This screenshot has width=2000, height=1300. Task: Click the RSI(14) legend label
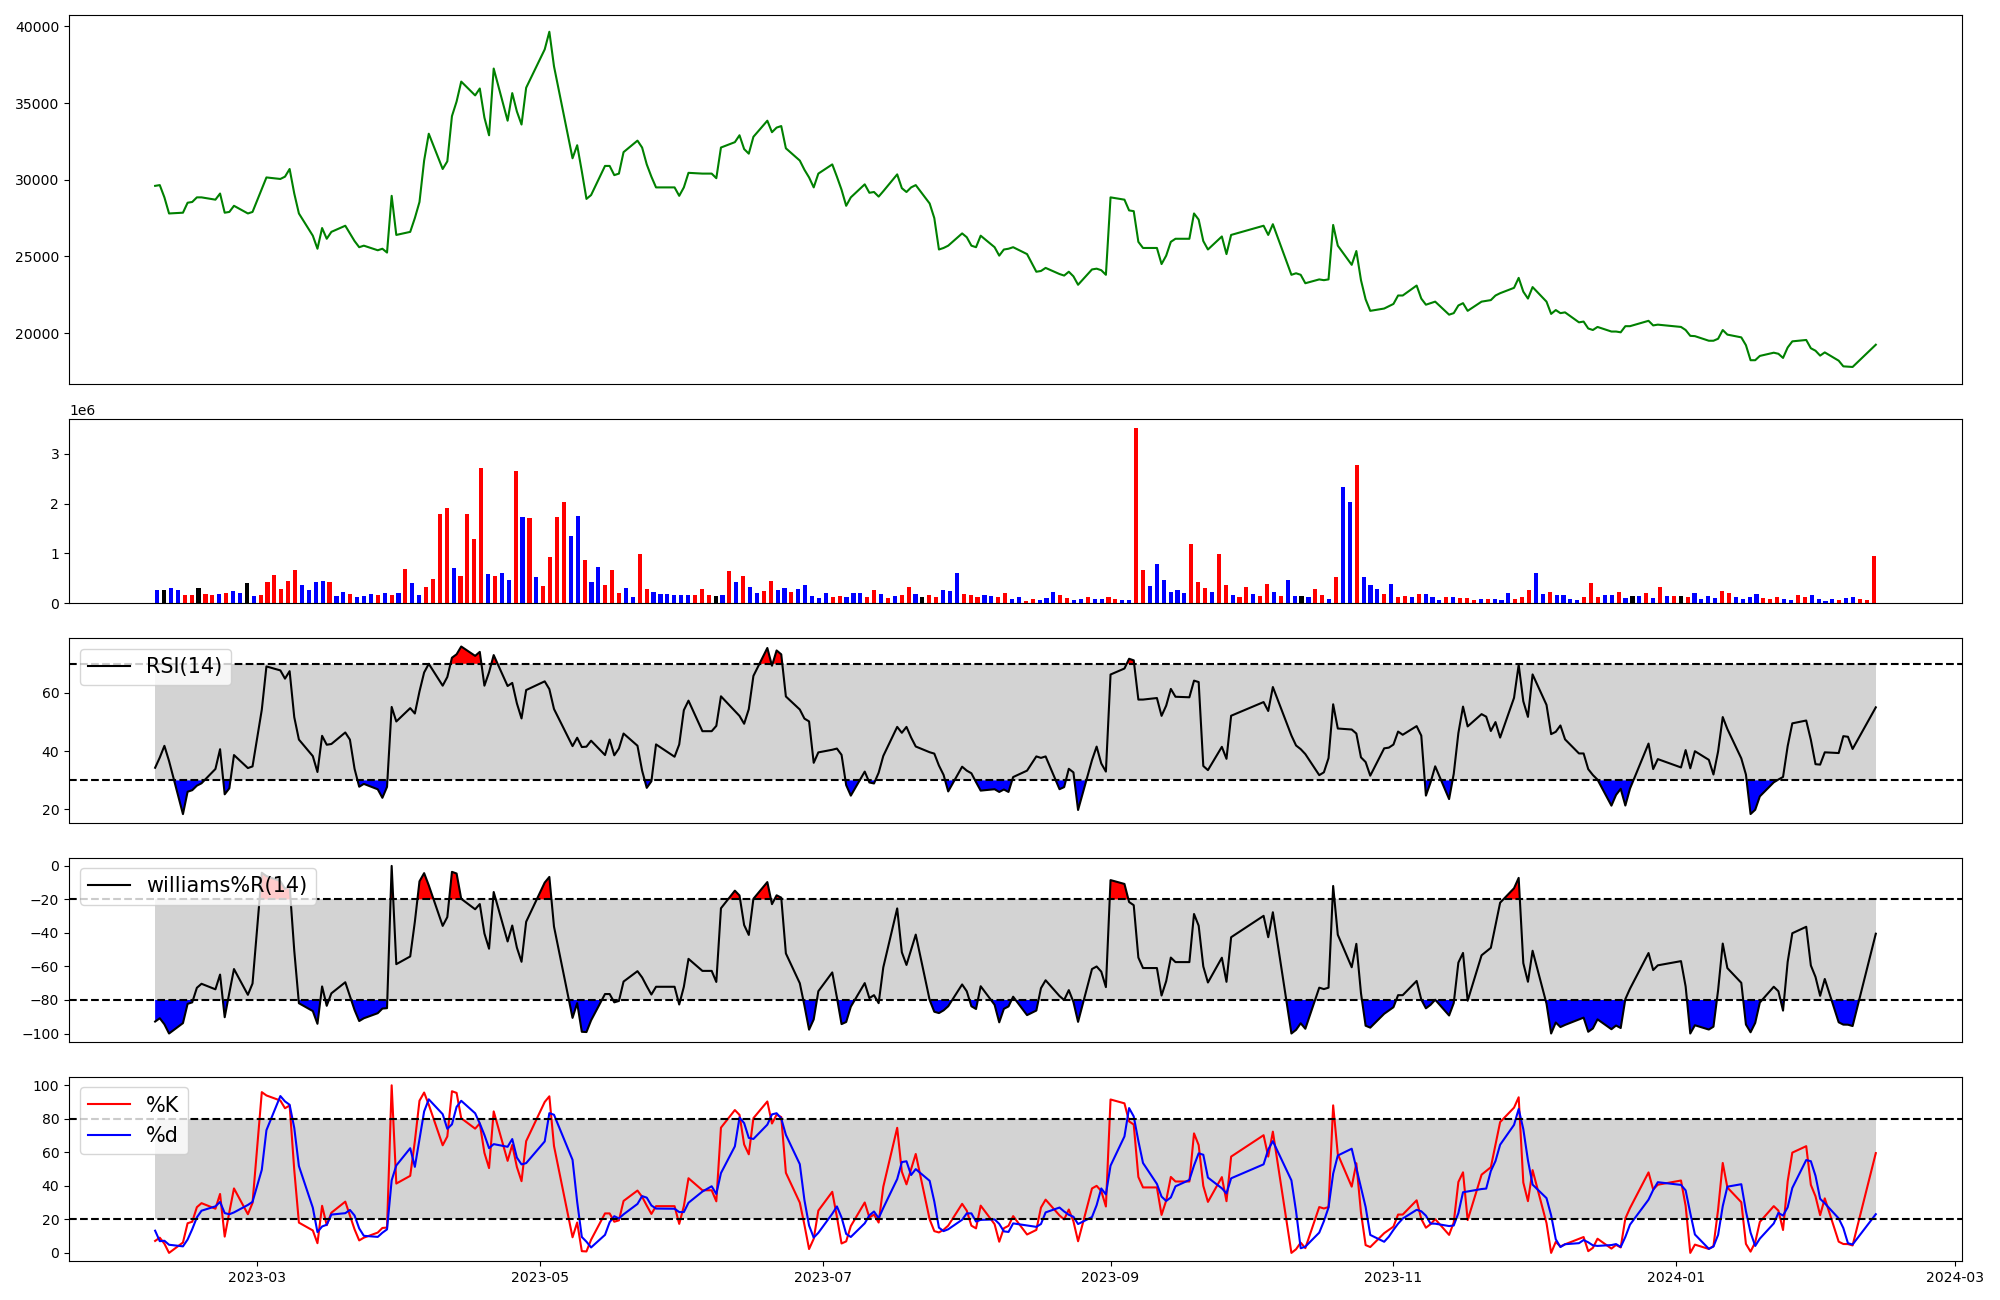pyautogui.click(x=183, y=666)
